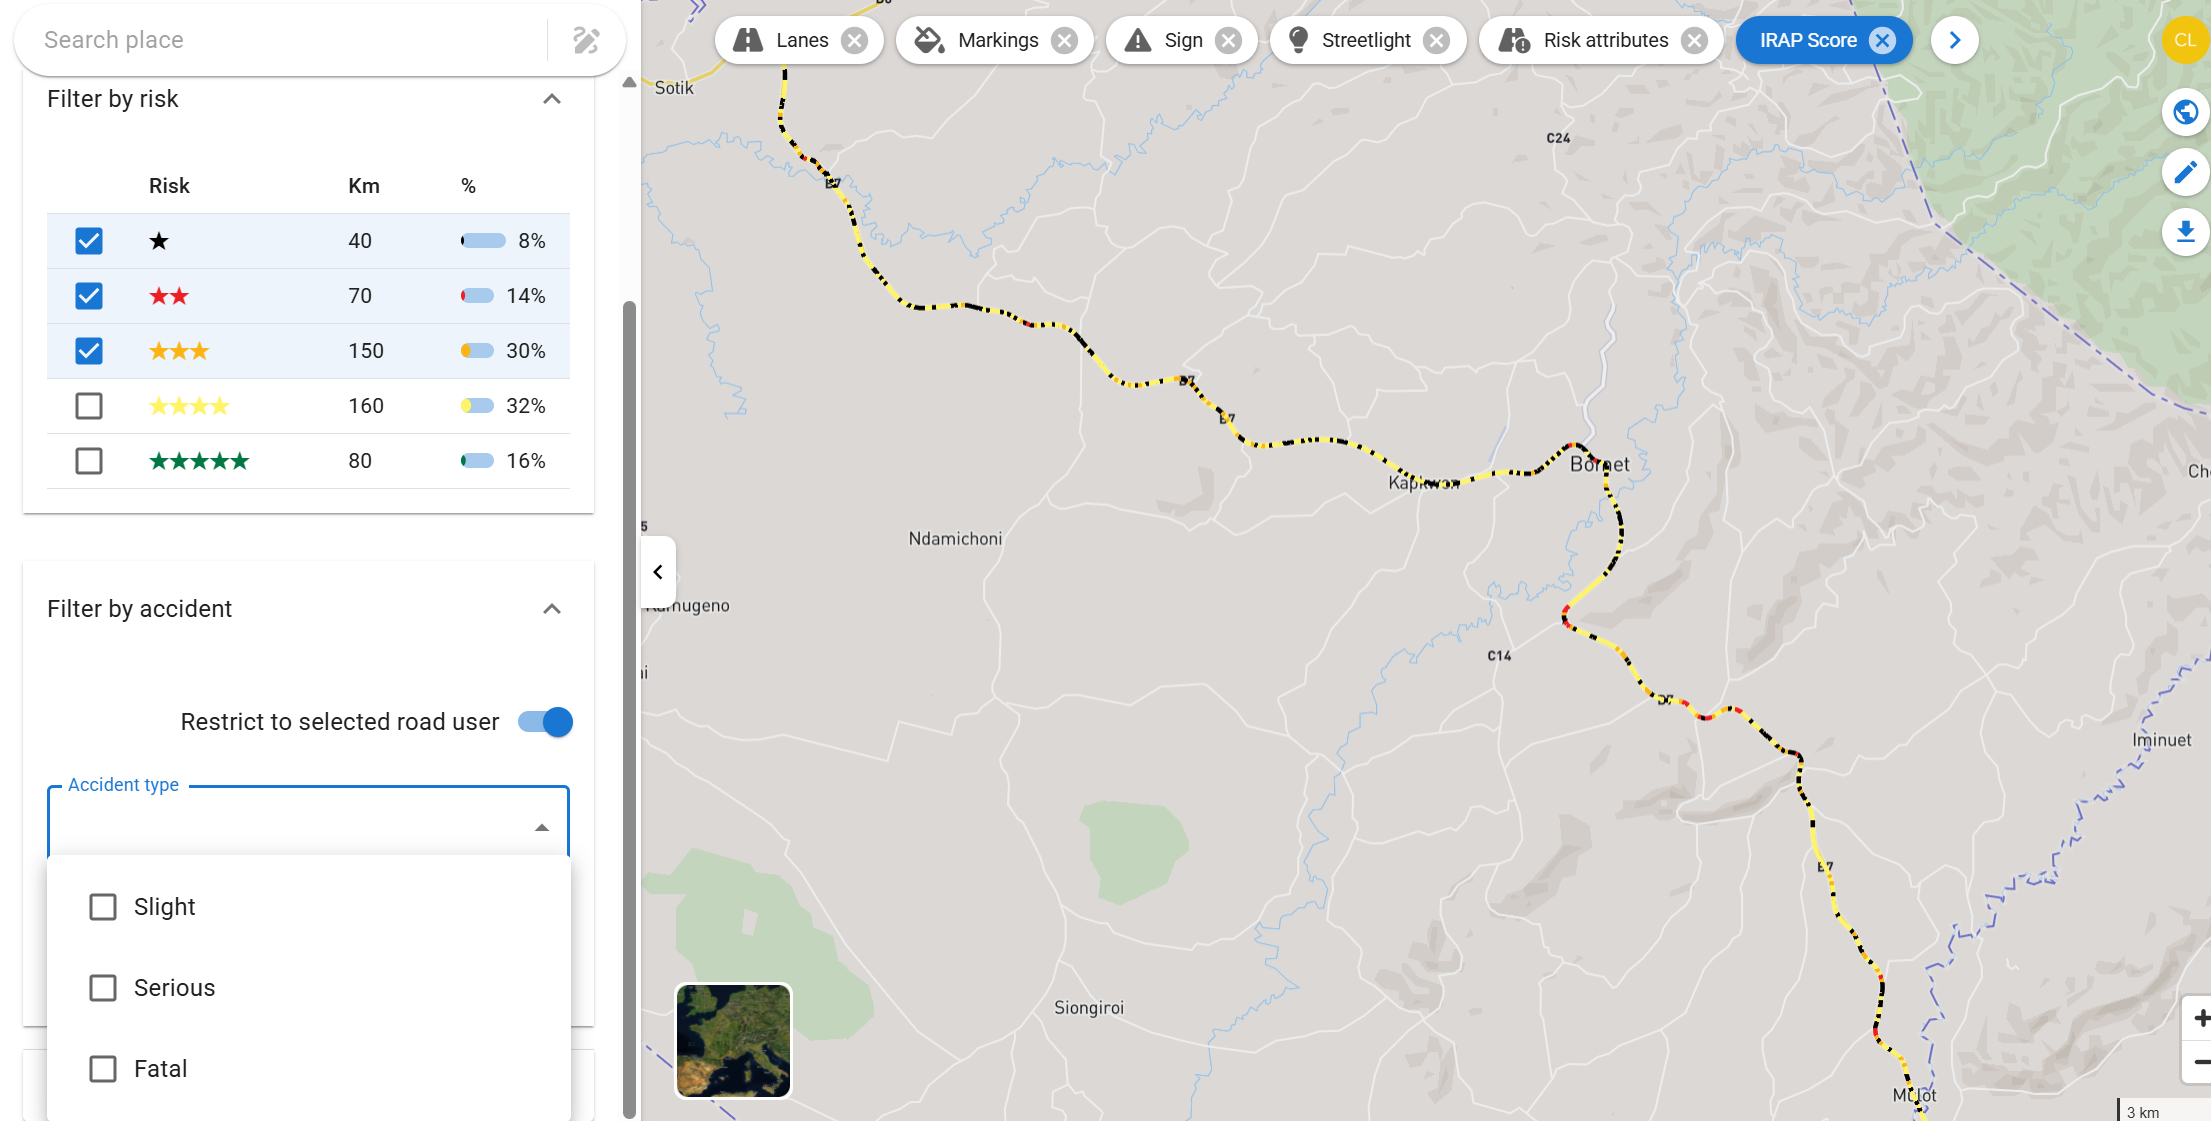Image resolution: width=2211 pixels, height=1121 pixels.
Task: Download map data using download icon
Action: click(2186, 232)
